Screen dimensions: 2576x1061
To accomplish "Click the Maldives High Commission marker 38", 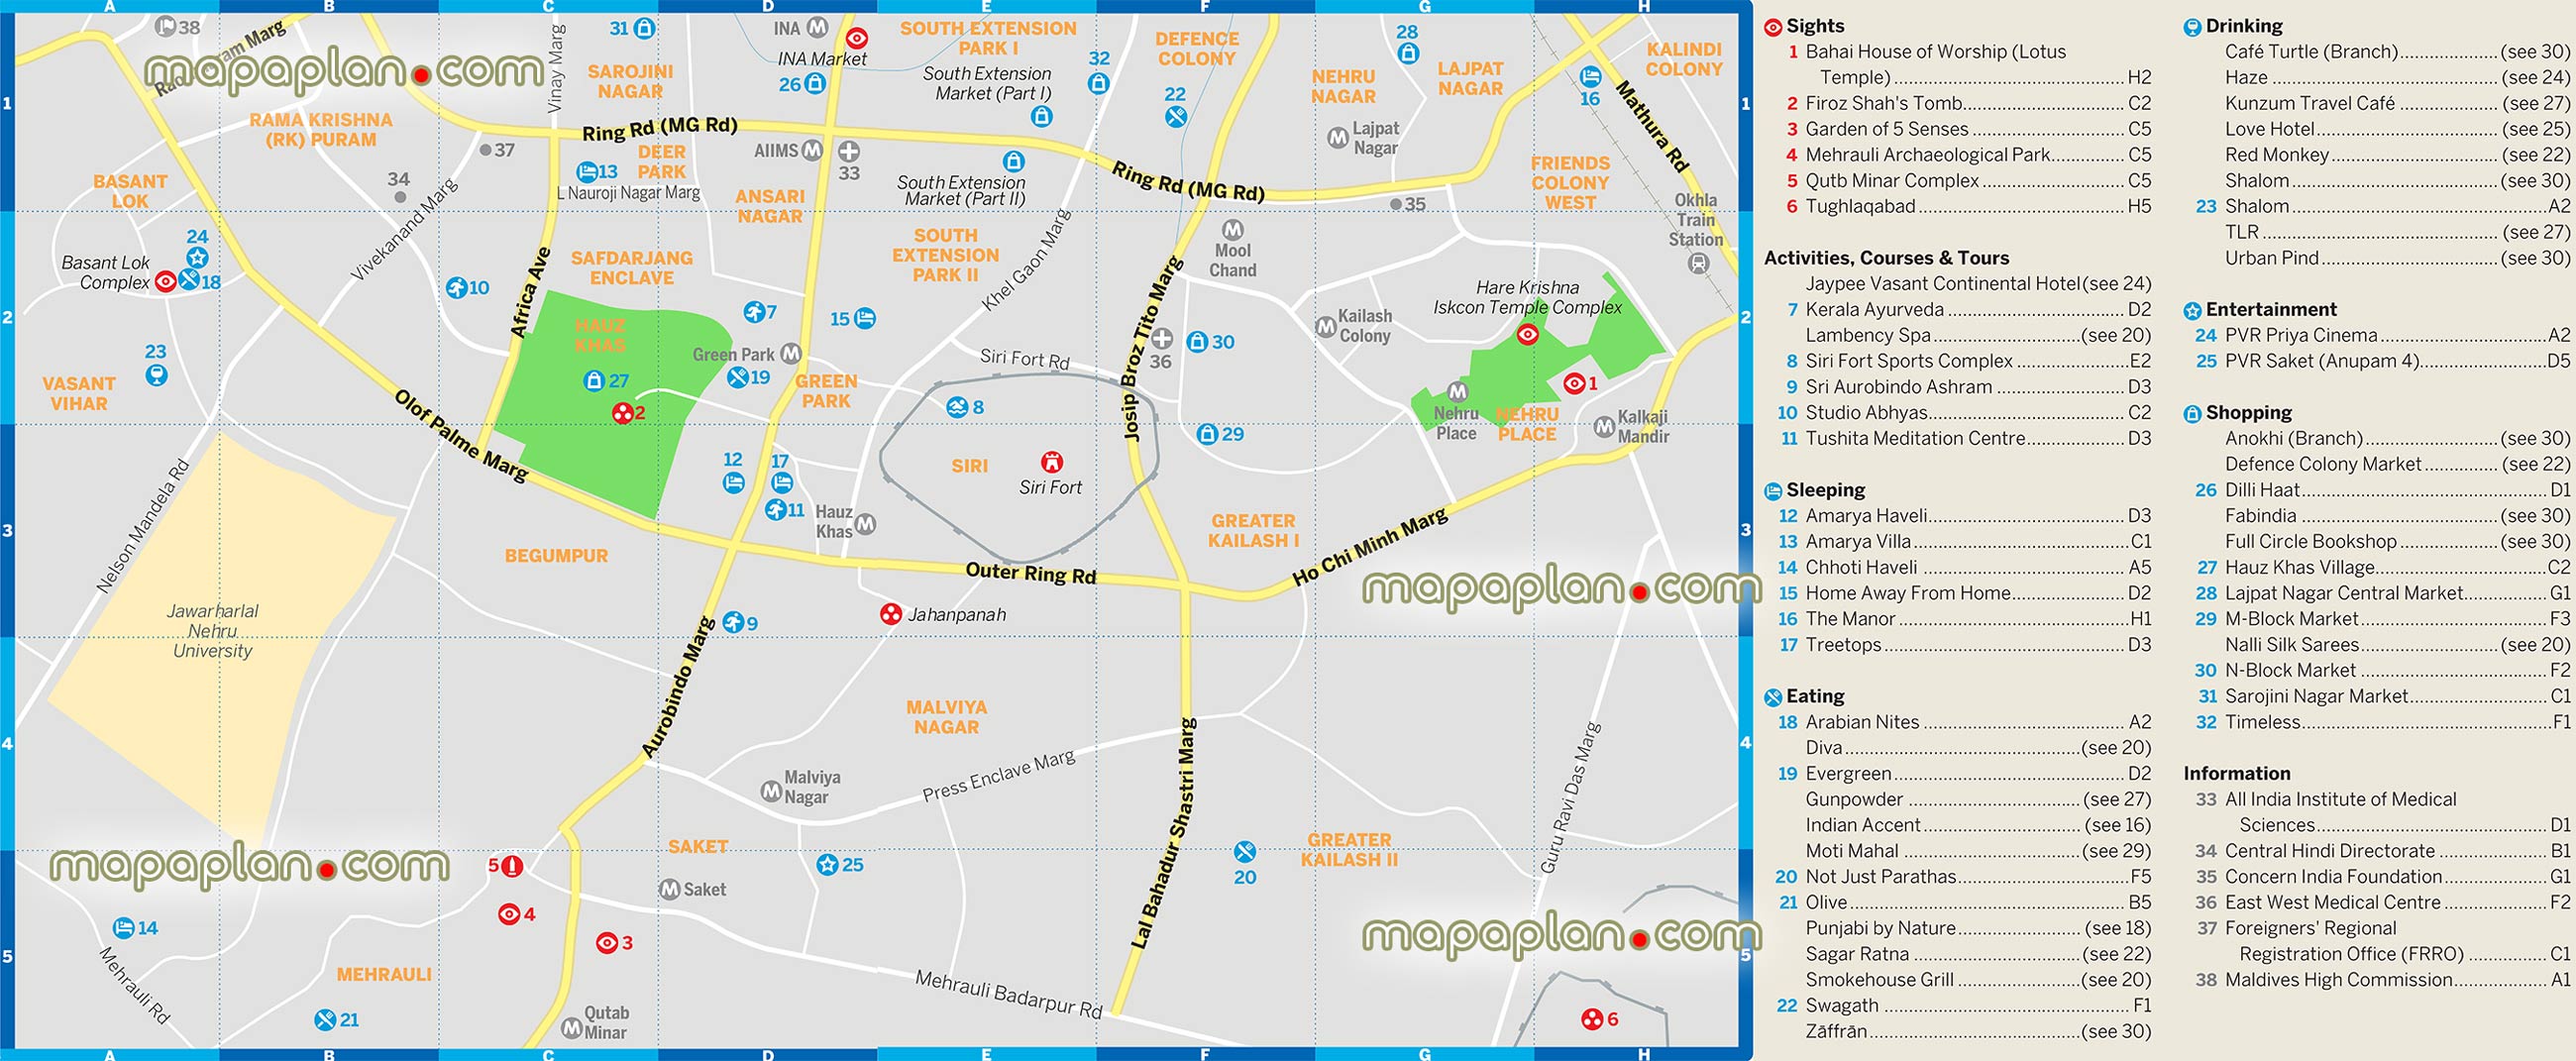I will click(167, 27).
